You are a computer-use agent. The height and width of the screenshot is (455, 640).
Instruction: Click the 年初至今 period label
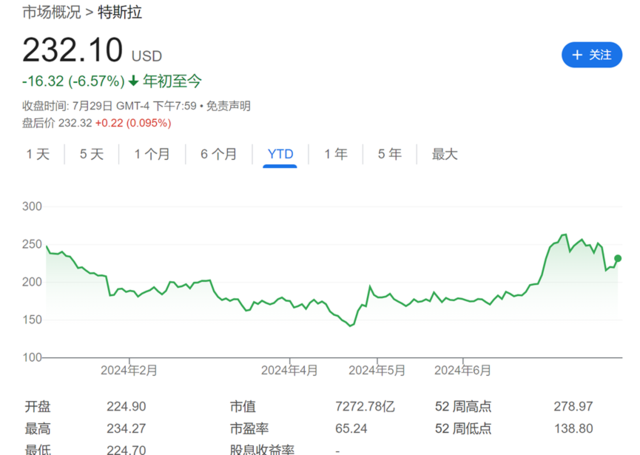tap(172, 81)
